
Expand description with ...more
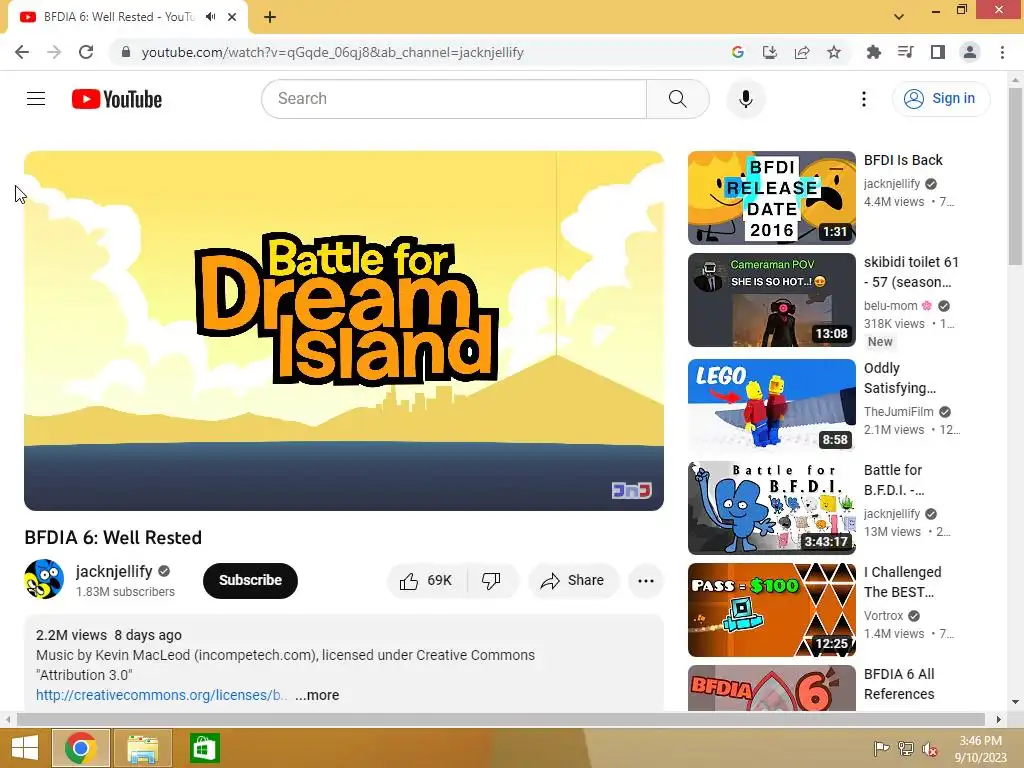point(317,695)
